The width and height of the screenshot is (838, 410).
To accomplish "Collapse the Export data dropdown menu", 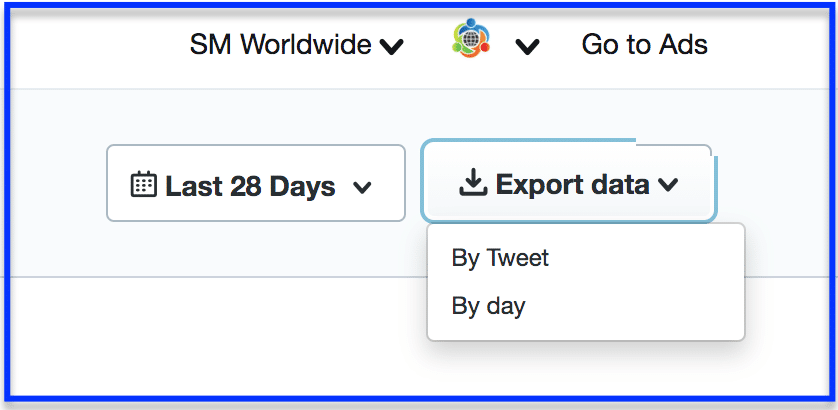I will pyautogui.click(x=569, y=182).
